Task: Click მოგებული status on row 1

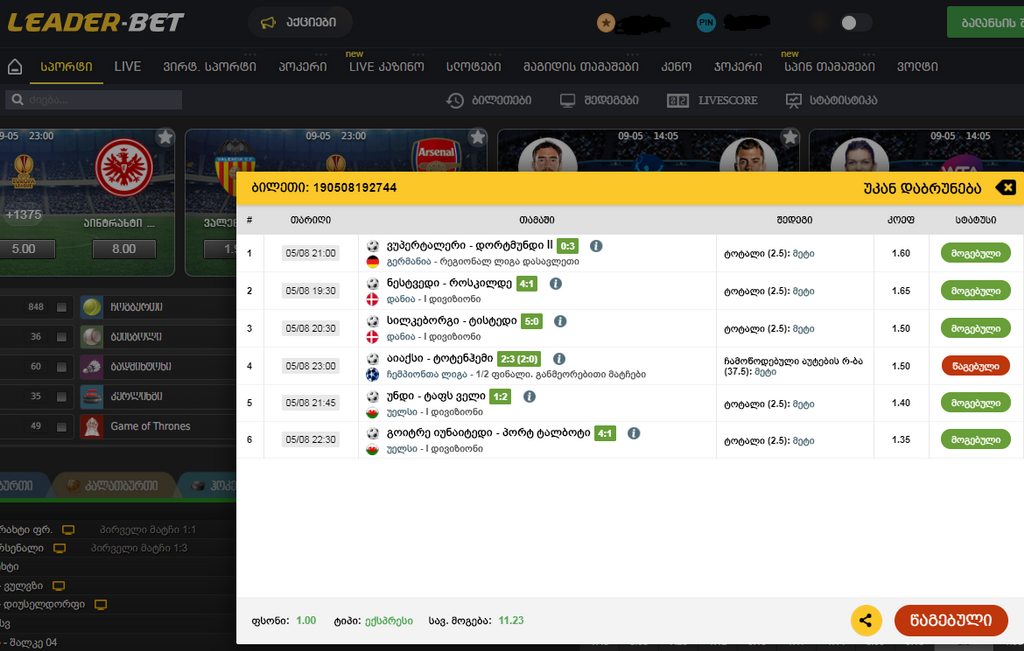Action: click(x=976, y=253)
